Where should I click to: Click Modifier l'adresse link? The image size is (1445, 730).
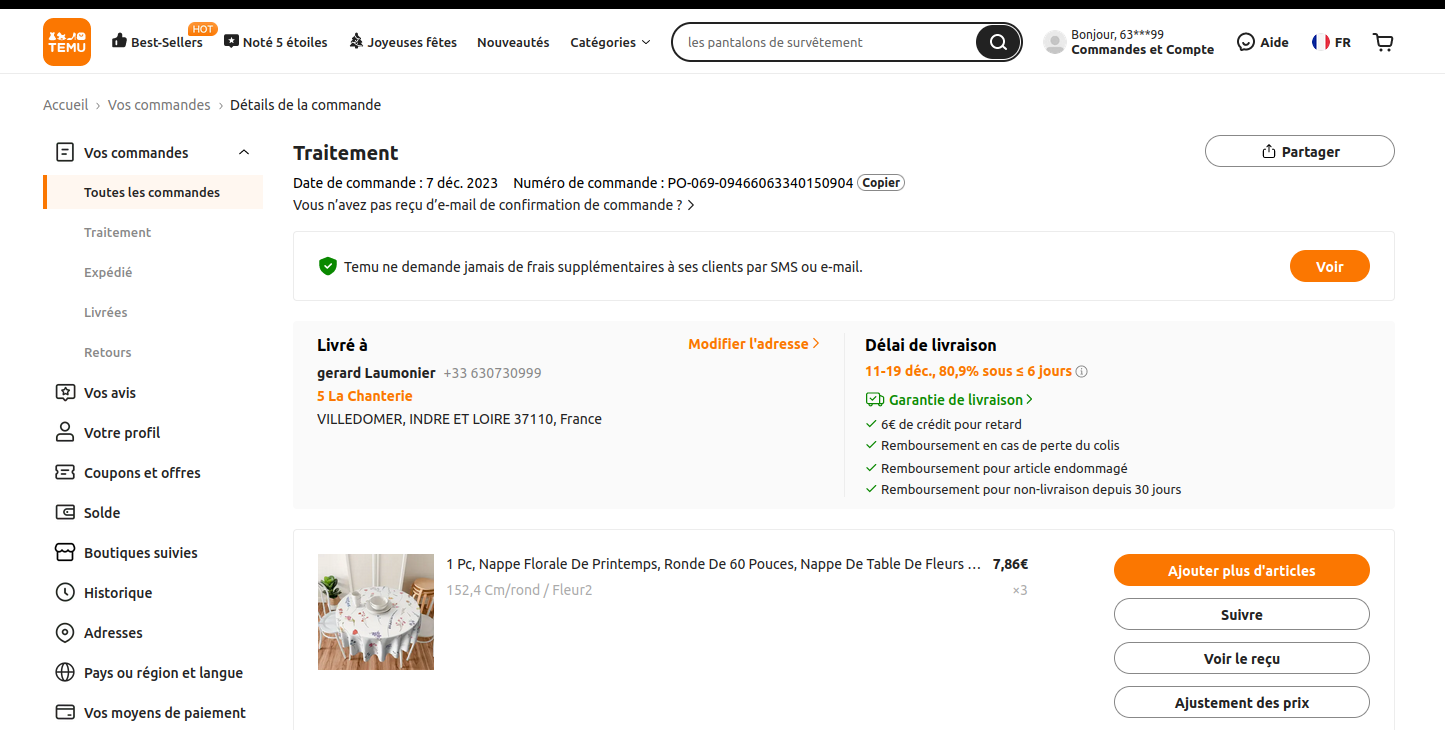[x=753, y=344]
